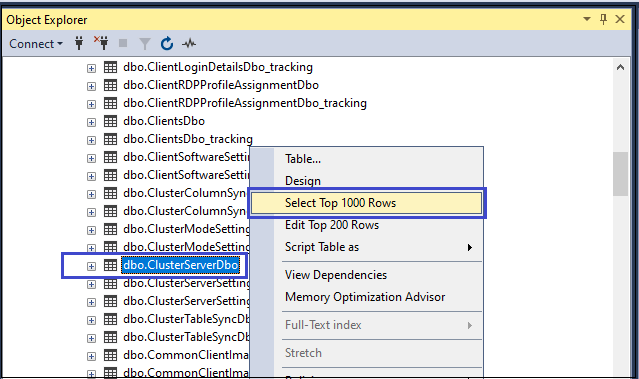Refresh Object Explorer with circular arrow icon
The width and height of the screenshot is (639, 379).
167,43
